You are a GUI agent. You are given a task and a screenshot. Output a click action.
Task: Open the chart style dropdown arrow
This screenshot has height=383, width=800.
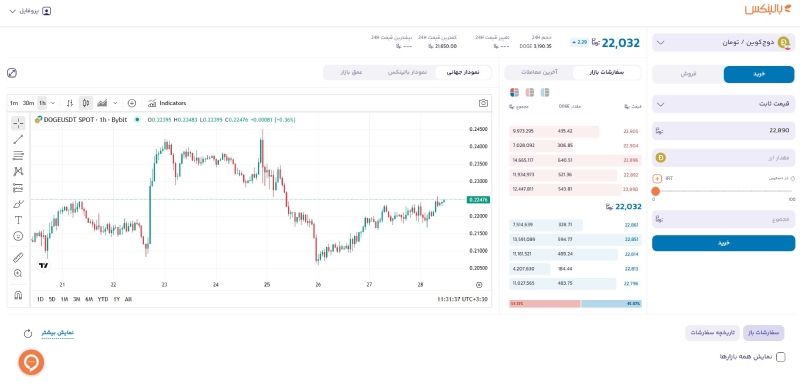click(115, 103)
